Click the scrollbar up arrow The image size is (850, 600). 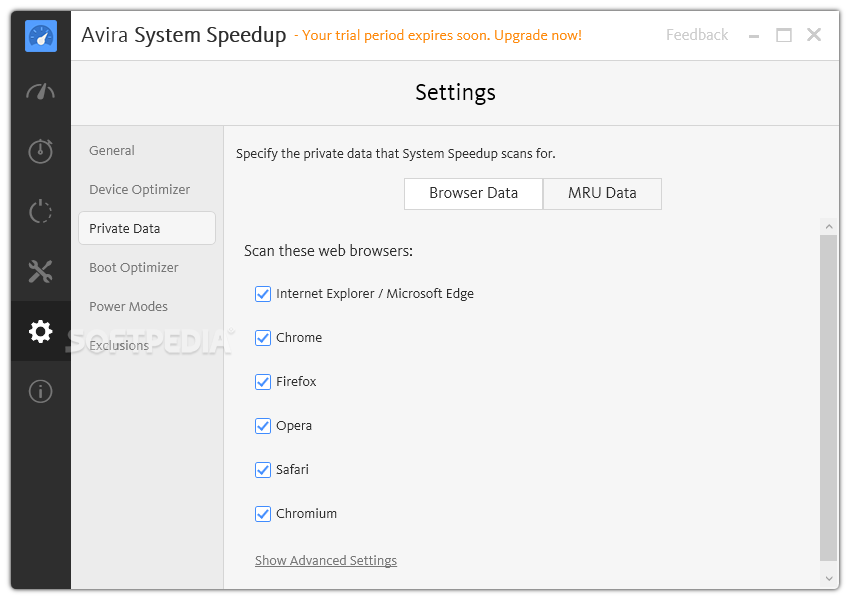tap(829, 227)
